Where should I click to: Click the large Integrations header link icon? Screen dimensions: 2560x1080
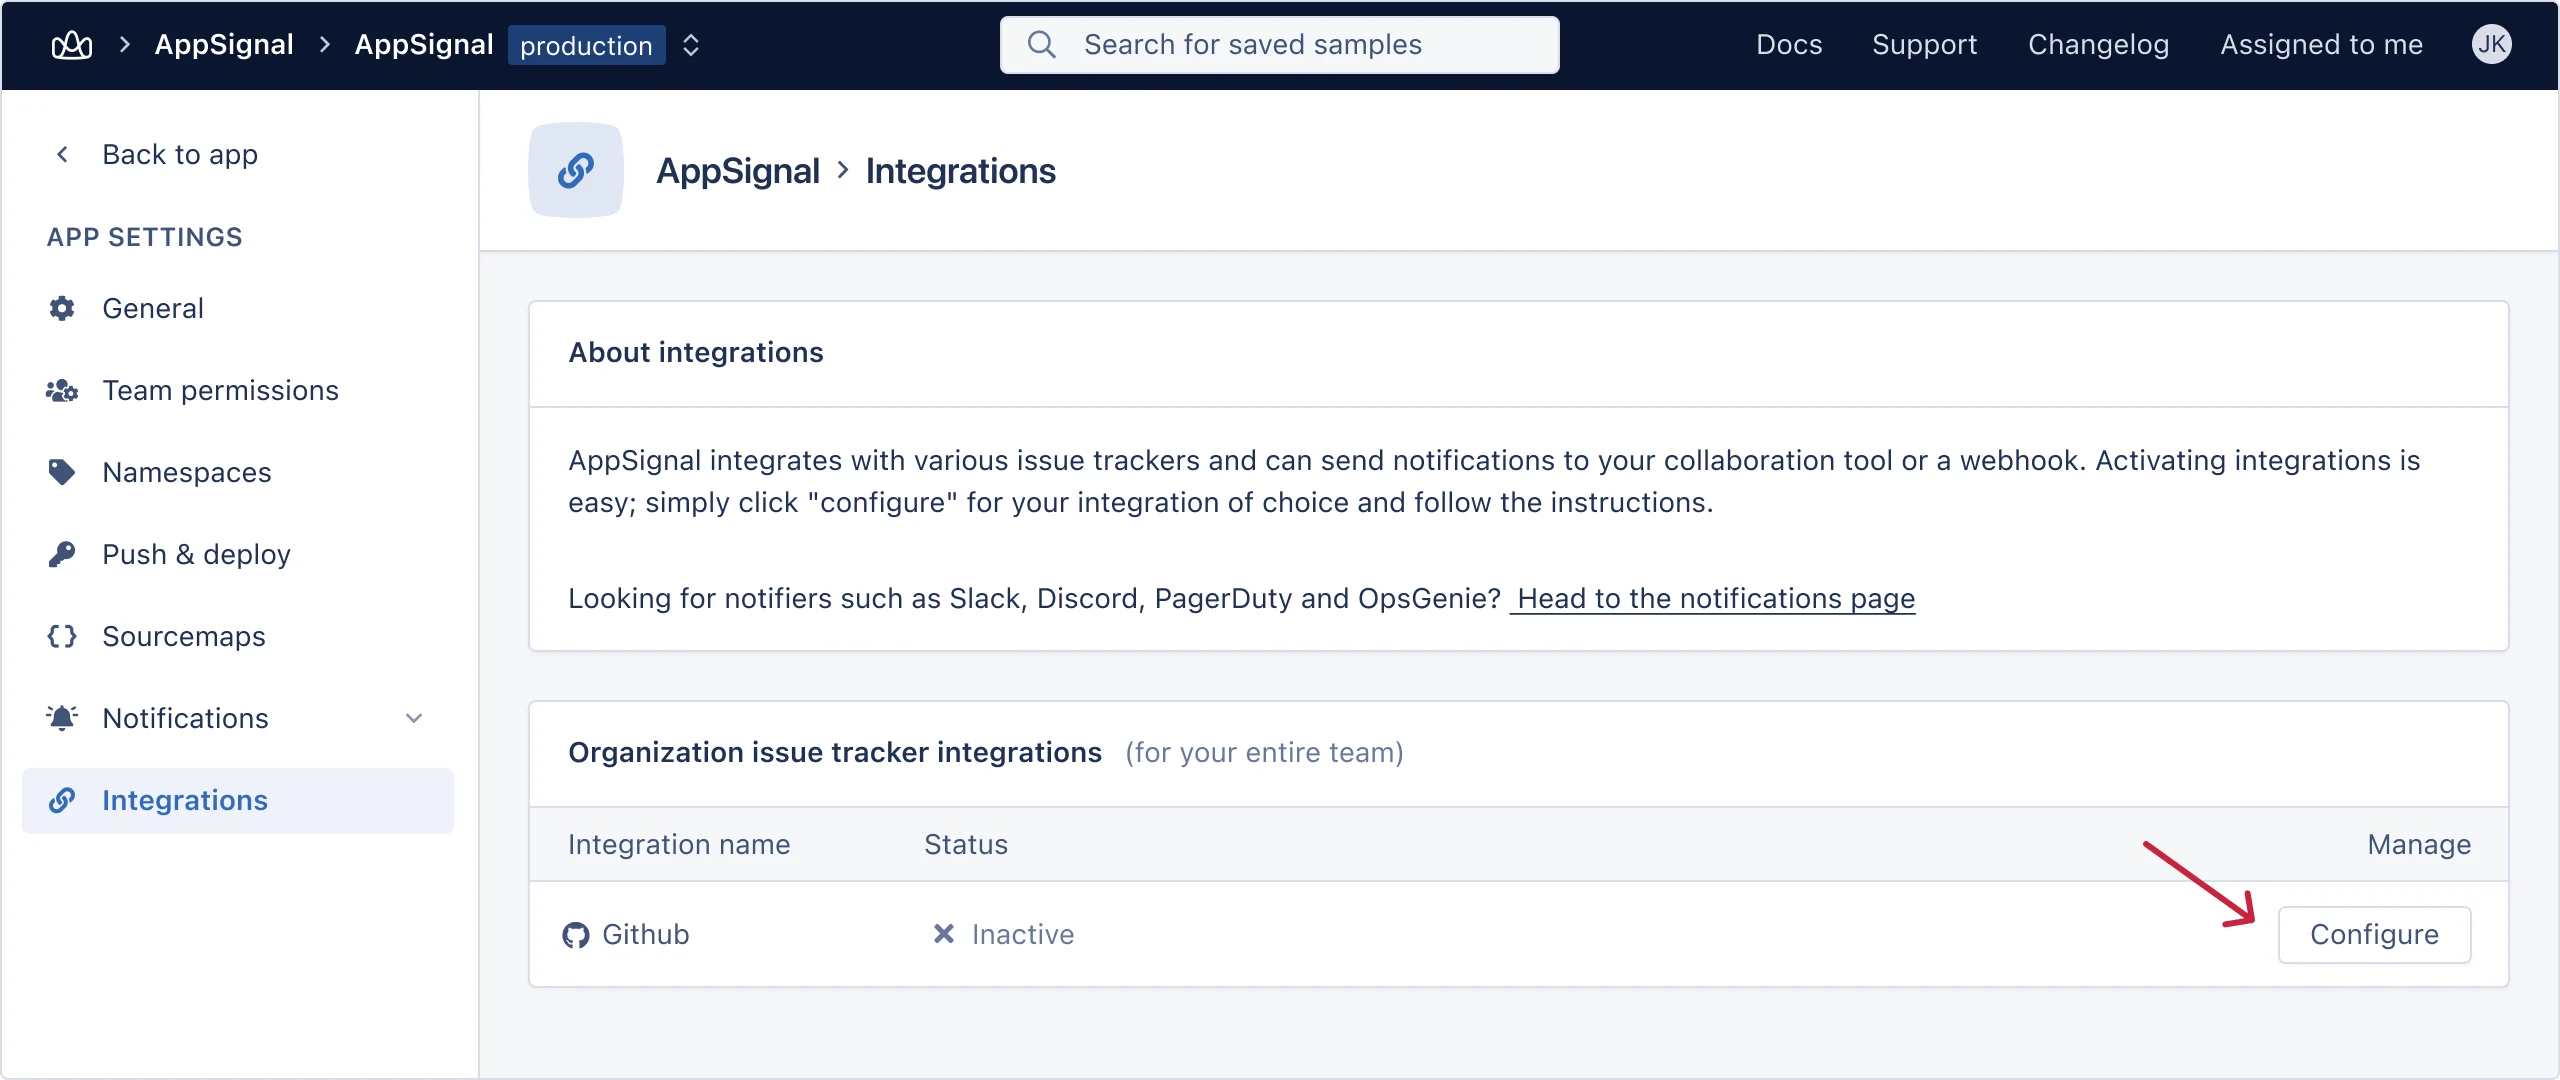click(x=576, y=170)
